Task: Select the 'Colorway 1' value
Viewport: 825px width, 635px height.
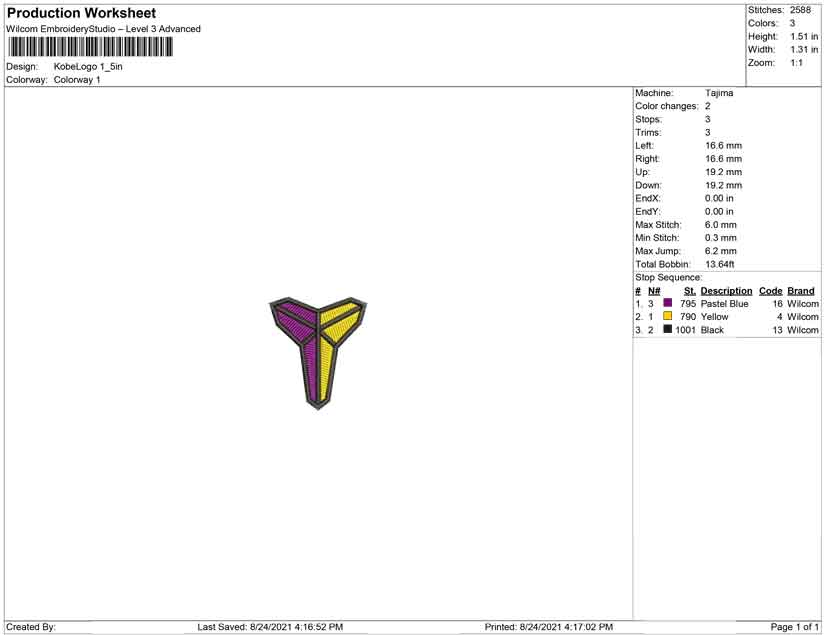Action: tap(77, 80)
